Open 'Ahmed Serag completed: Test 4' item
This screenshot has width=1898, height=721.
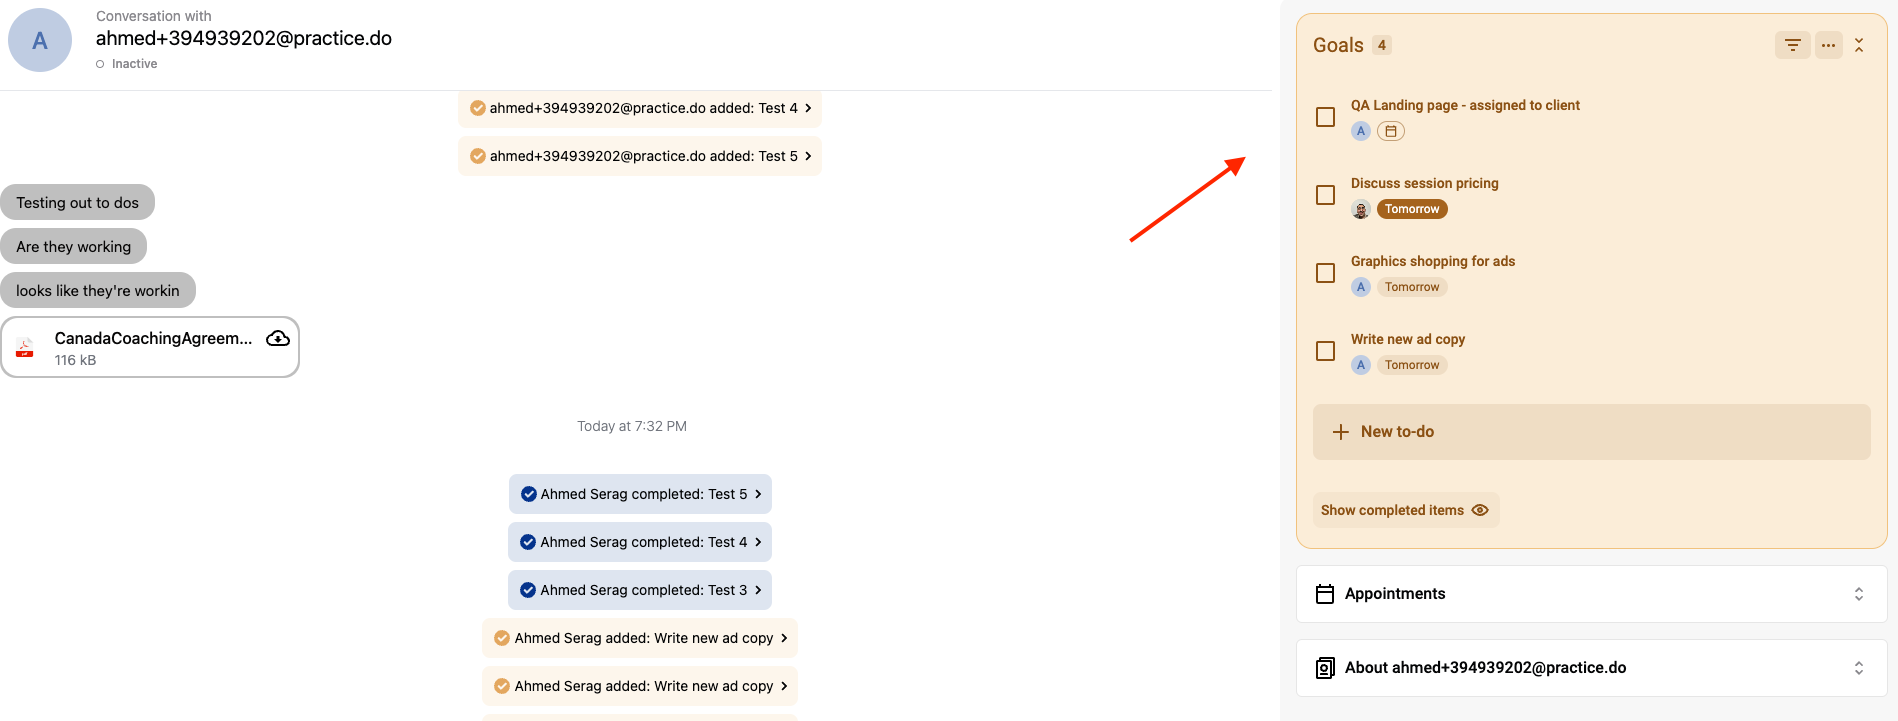640,542
